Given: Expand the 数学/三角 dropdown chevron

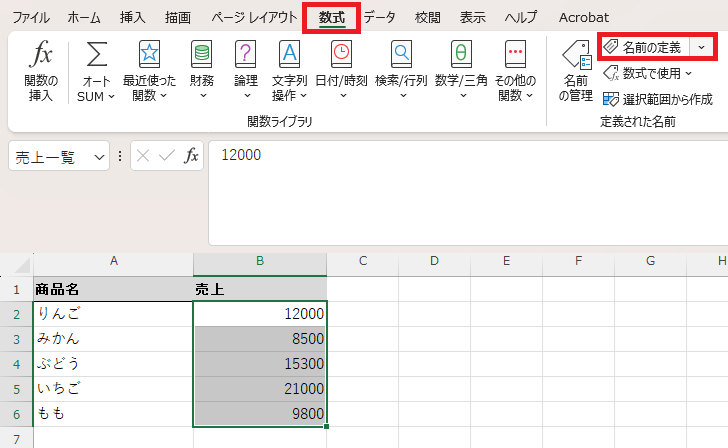Looking at the screenshot, I should click(x=463, y=96).
